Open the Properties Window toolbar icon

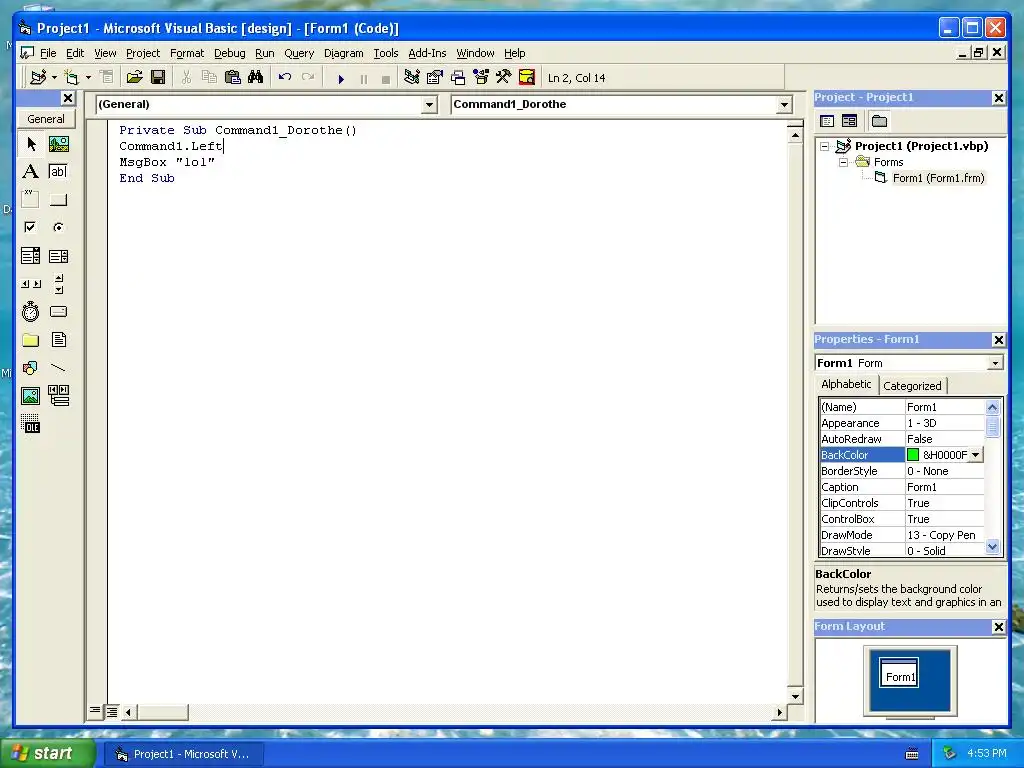click(435, 77)
